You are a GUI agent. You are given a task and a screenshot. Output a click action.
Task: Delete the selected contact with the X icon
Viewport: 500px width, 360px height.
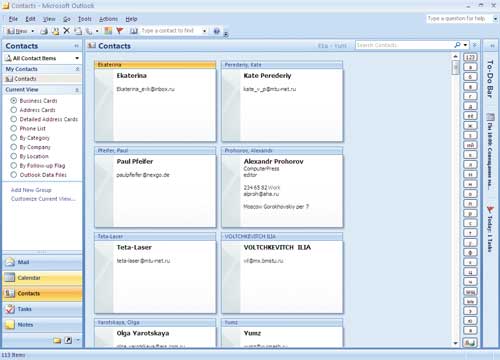tap(66, 31)
